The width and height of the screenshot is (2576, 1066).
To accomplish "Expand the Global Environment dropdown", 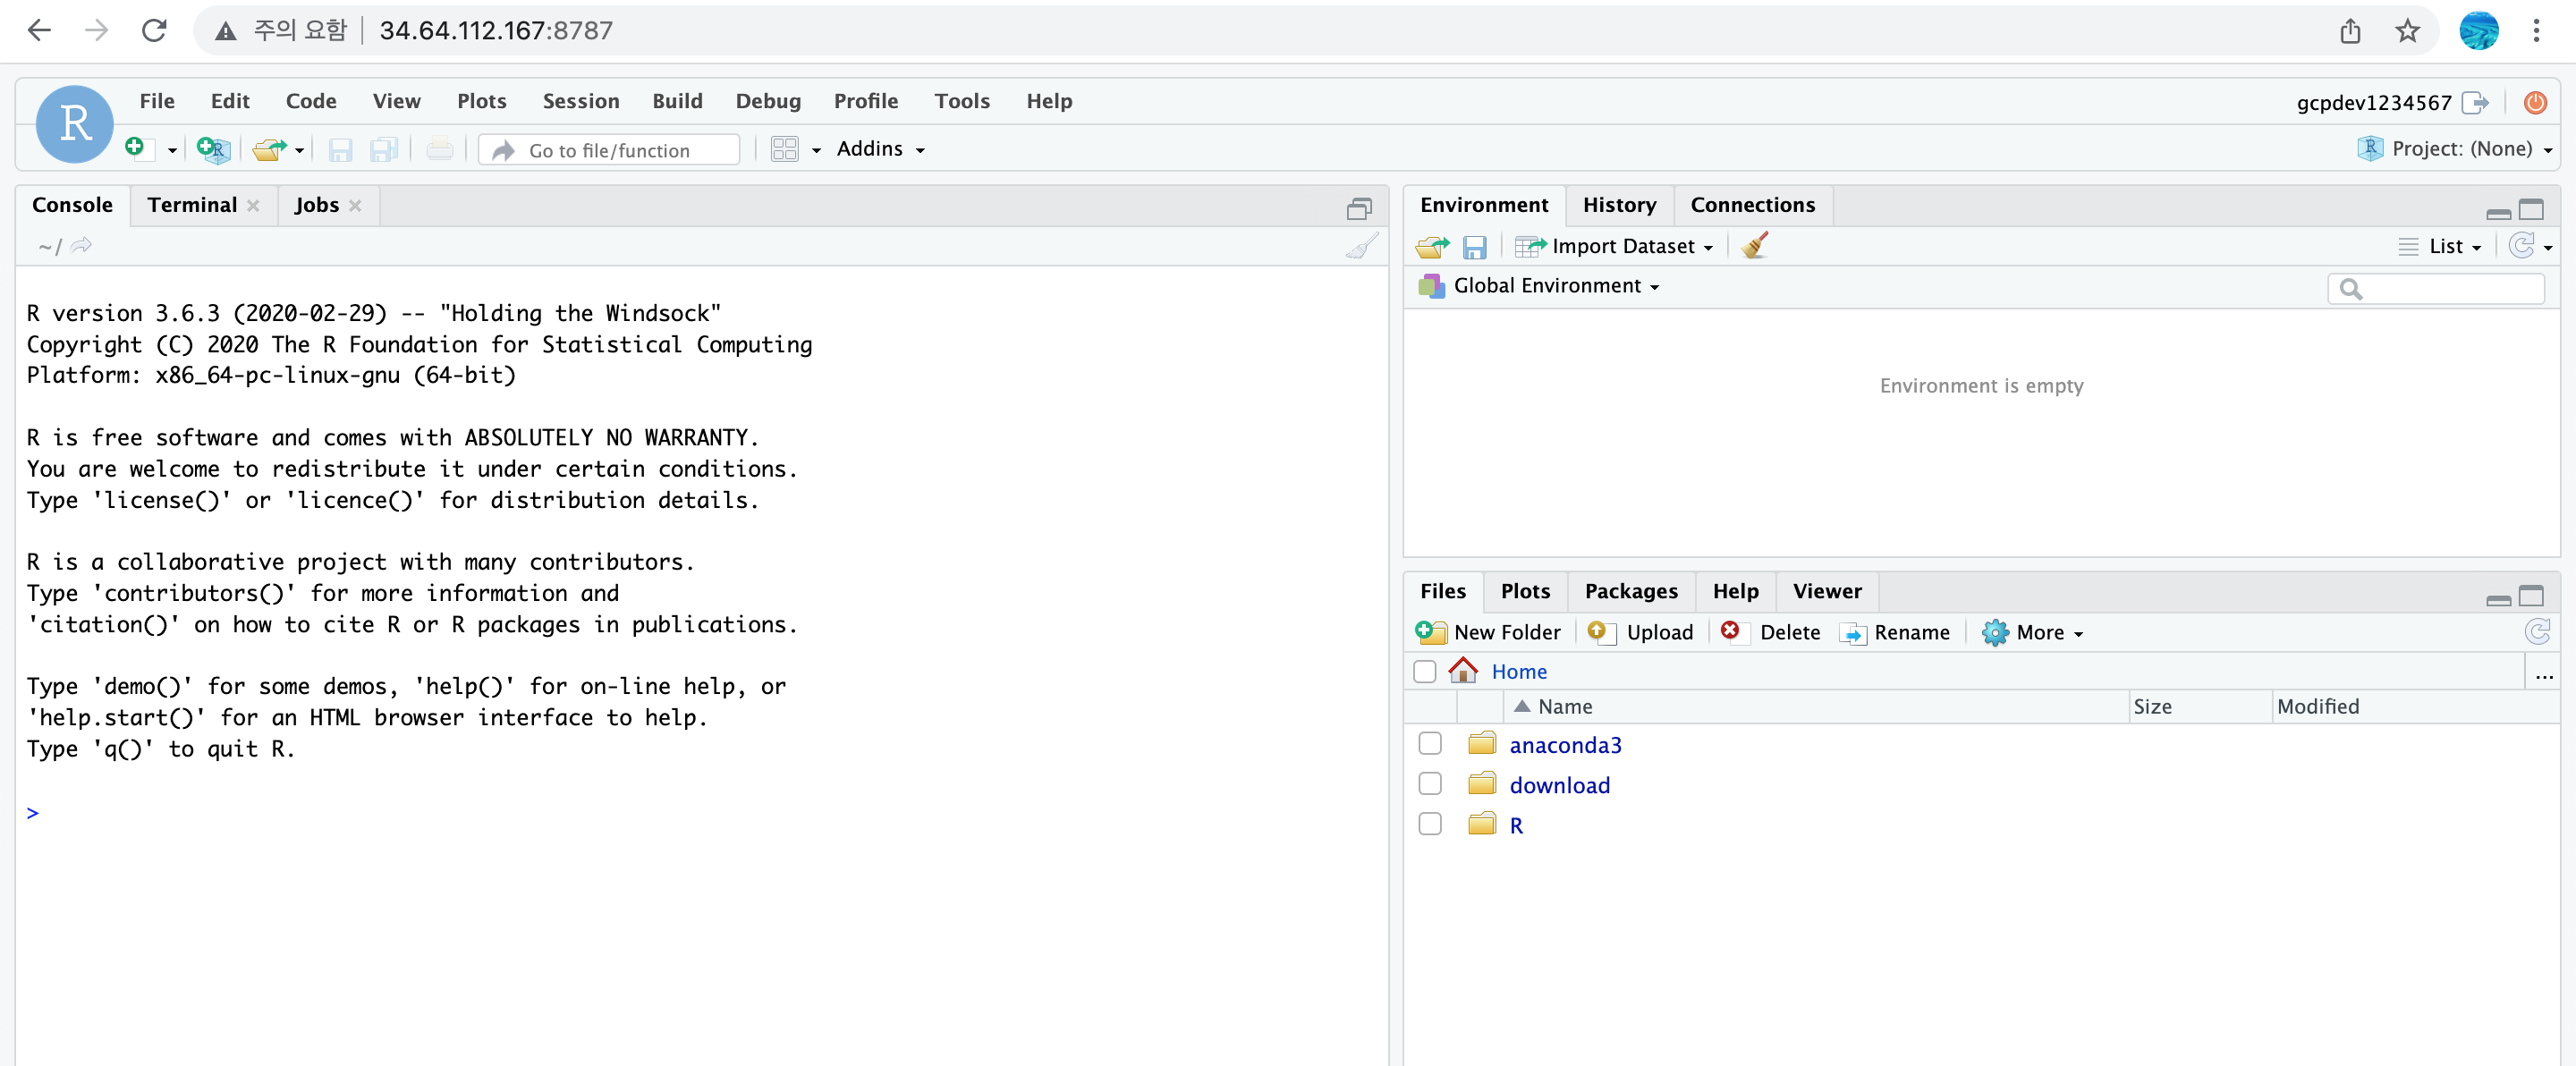I will [1555, 286].
